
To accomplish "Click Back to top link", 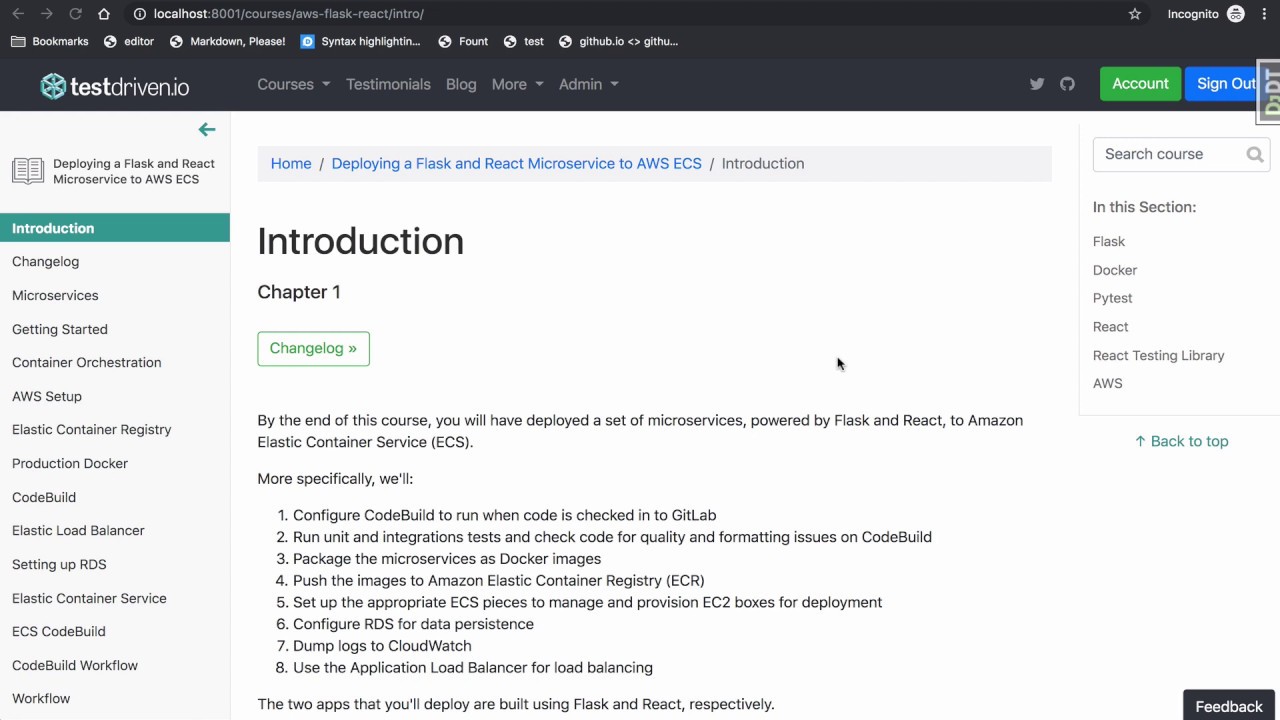I will tap(1181, 441).
